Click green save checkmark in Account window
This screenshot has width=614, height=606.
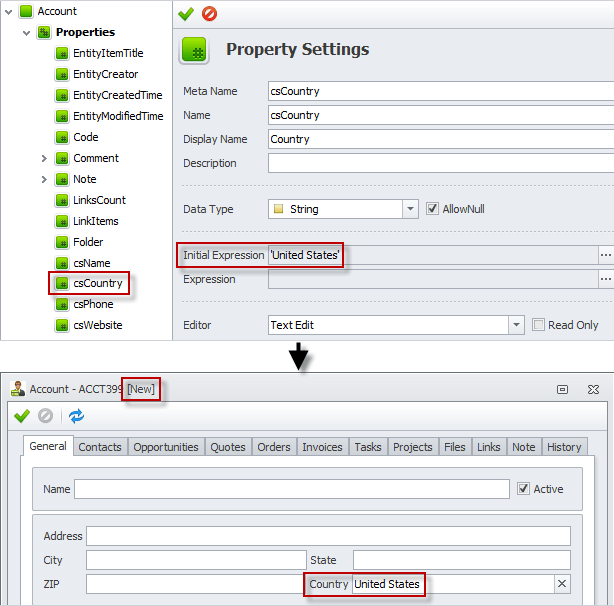21,416
